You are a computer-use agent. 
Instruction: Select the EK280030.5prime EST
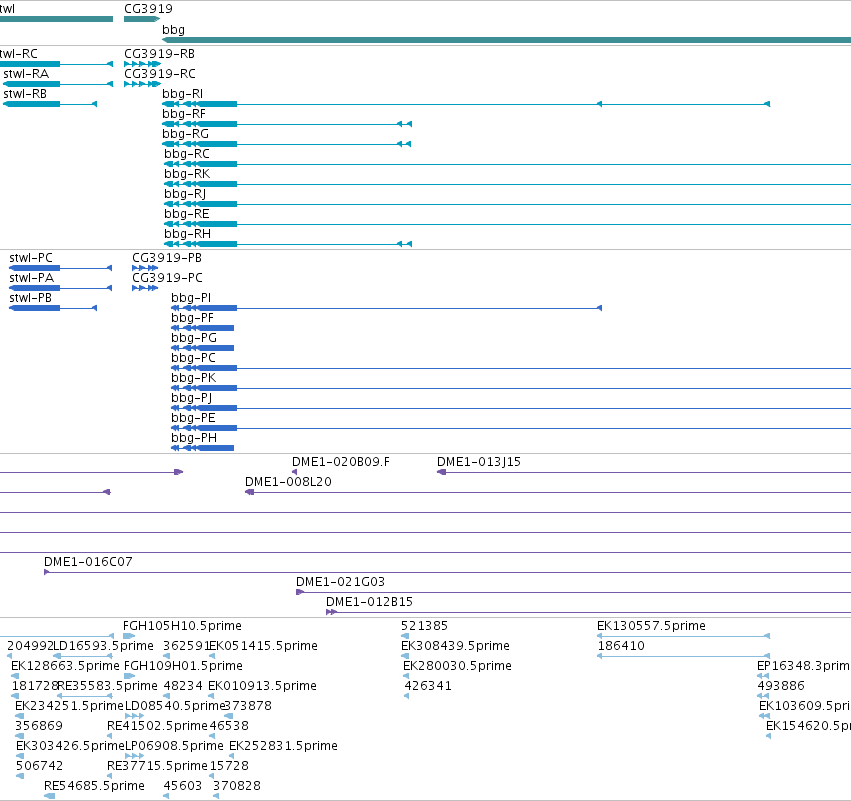coord(406,676)
